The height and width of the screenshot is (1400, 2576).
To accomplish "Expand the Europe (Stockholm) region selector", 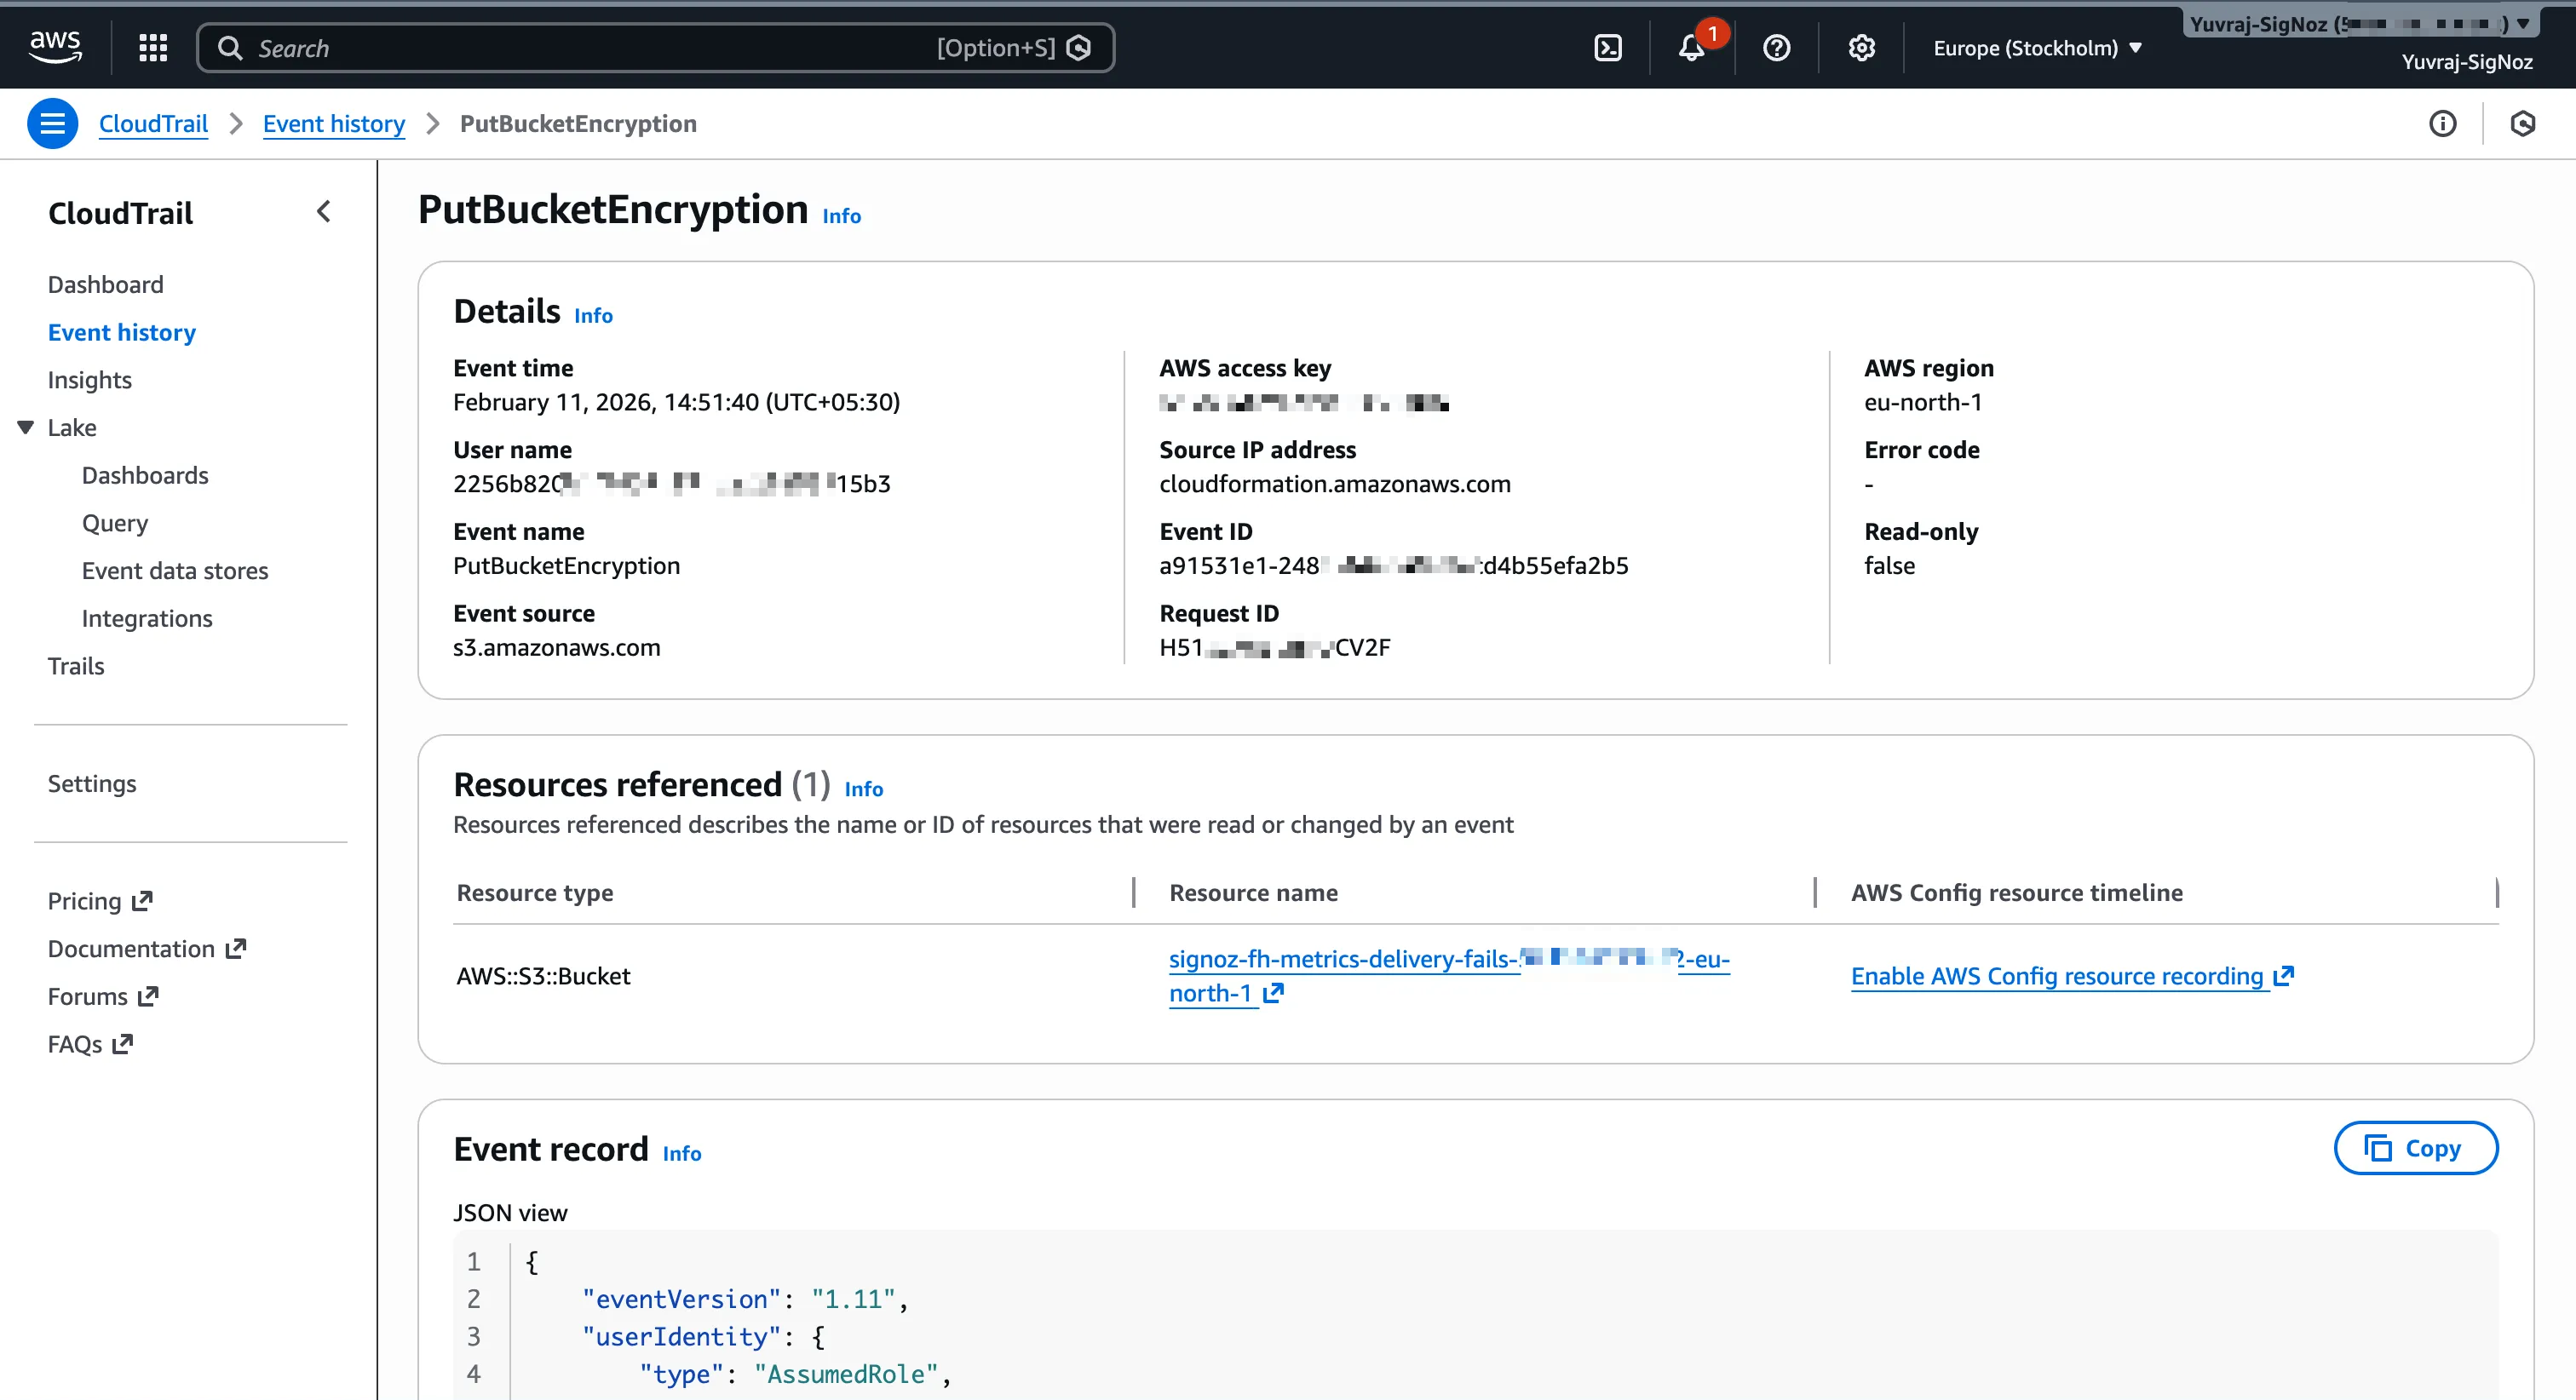I will click(x=2037, y=47).
